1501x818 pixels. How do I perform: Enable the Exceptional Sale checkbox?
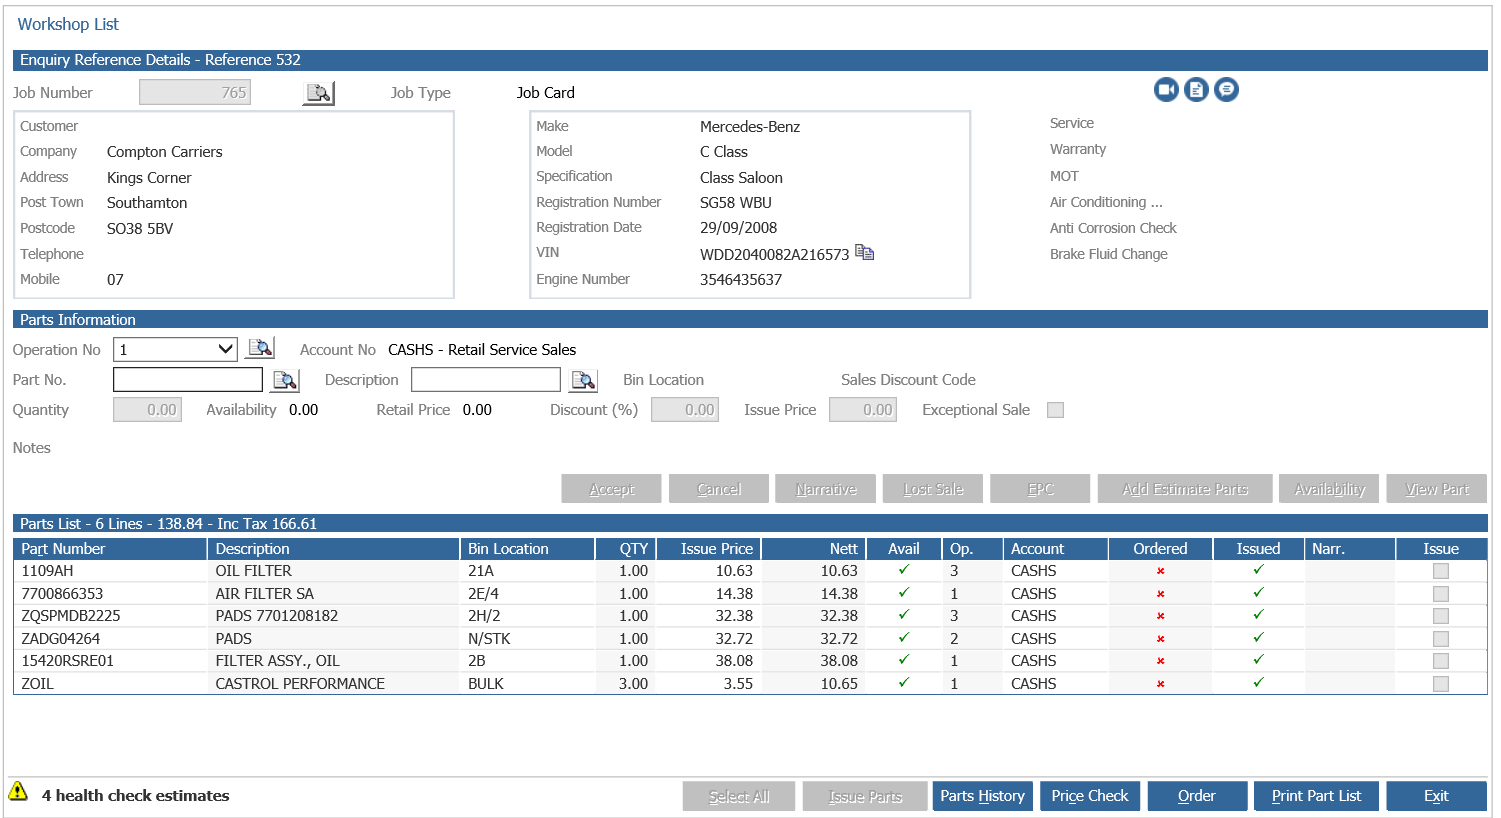pos(1055,409)
